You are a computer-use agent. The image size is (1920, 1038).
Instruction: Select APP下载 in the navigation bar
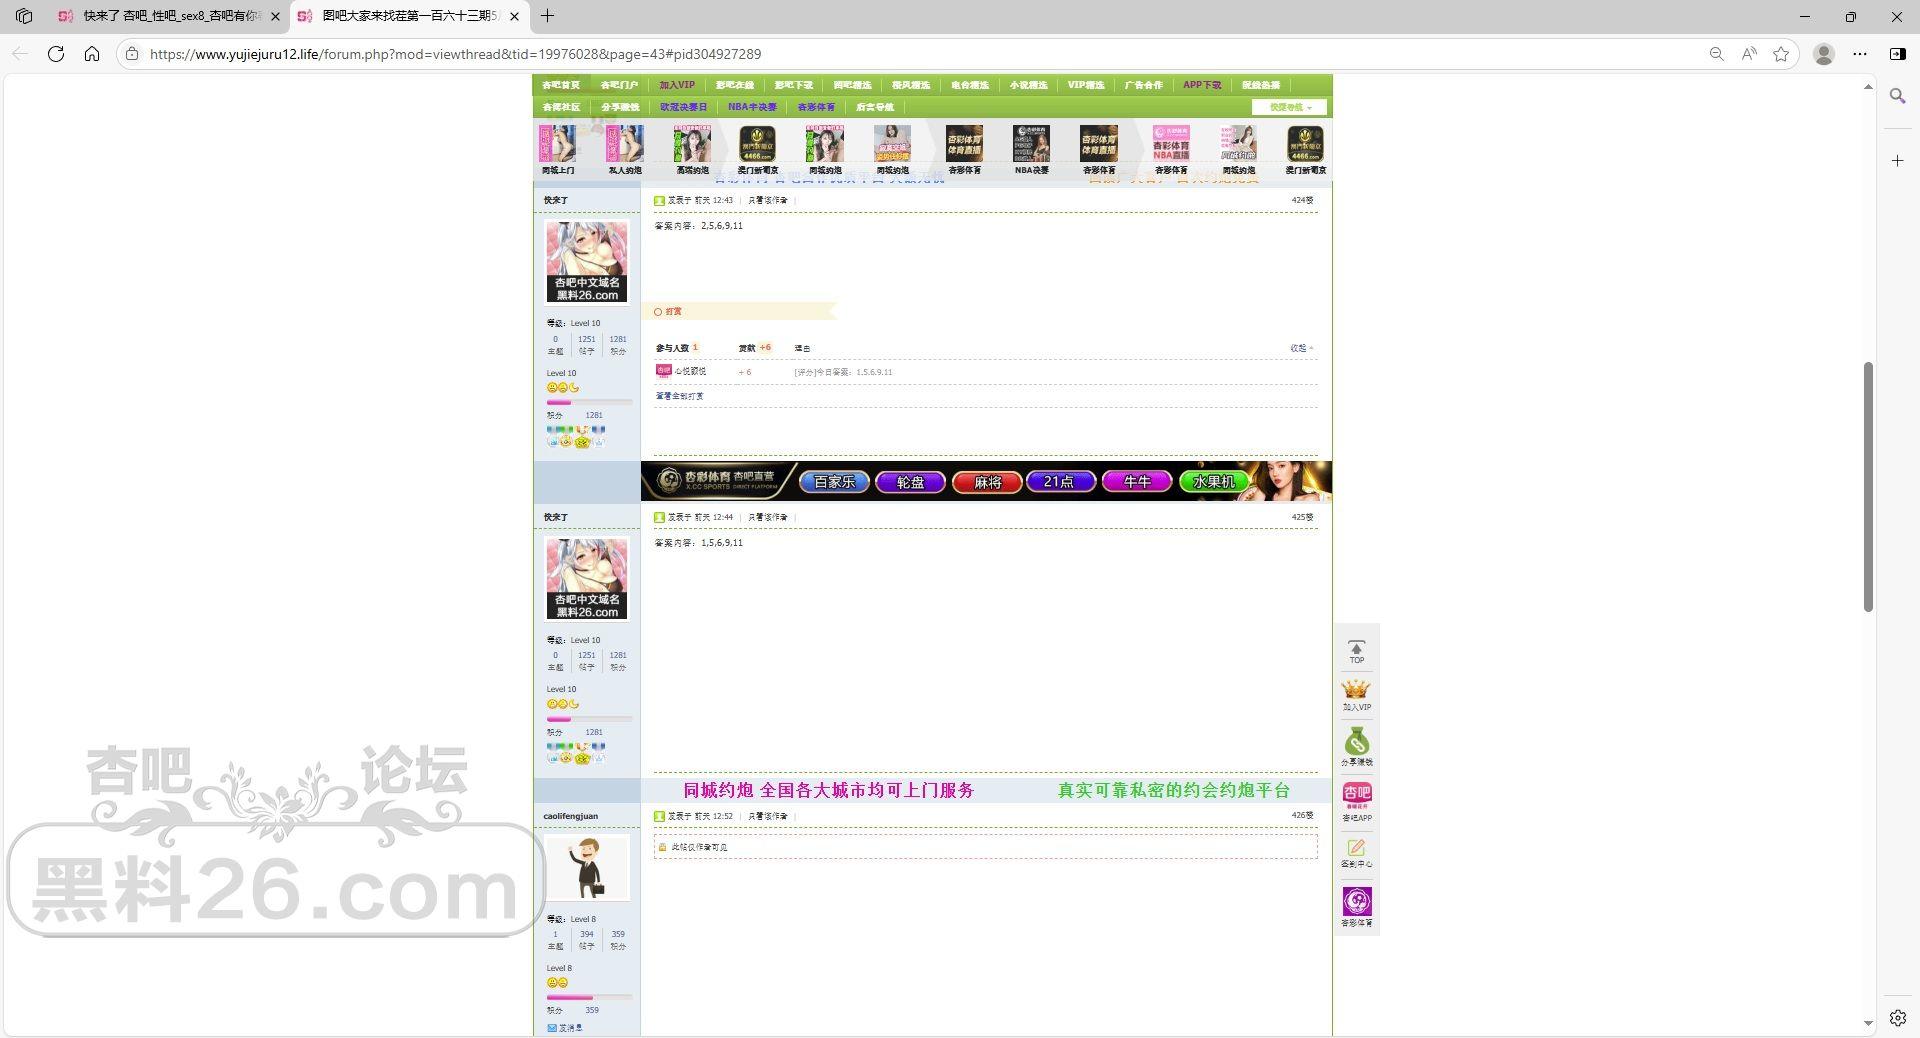[x=1202, y=85]
